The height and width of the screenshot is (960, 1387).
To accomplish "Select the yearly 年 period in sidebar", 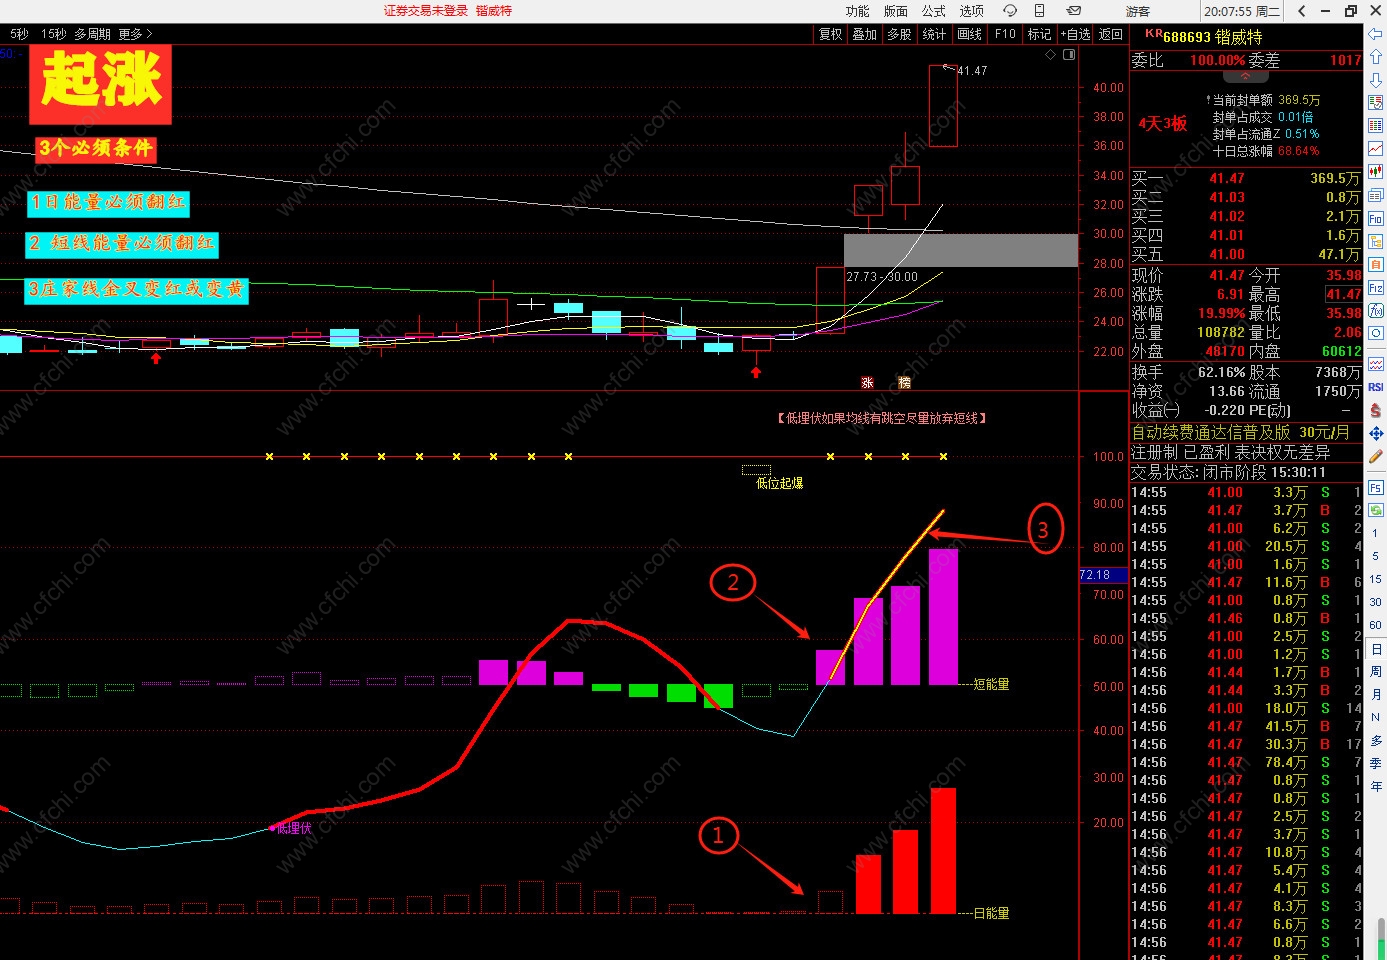I will tap(1376, 786).
